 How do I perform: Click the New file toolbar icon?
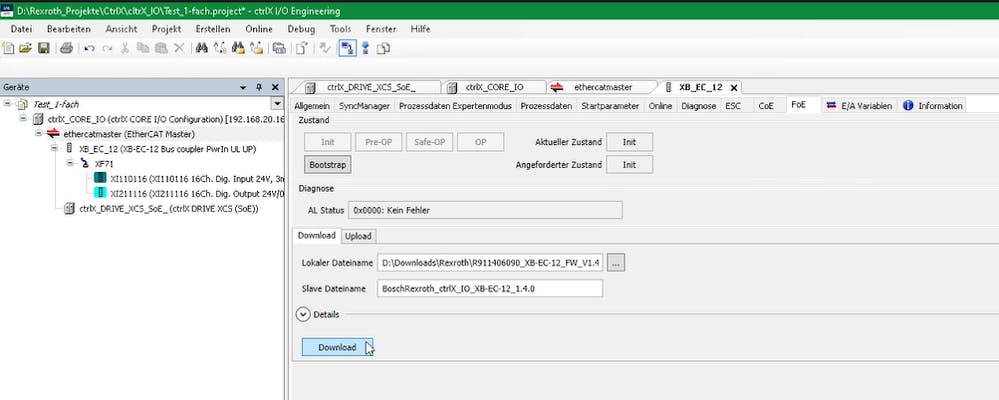point(9,48)
